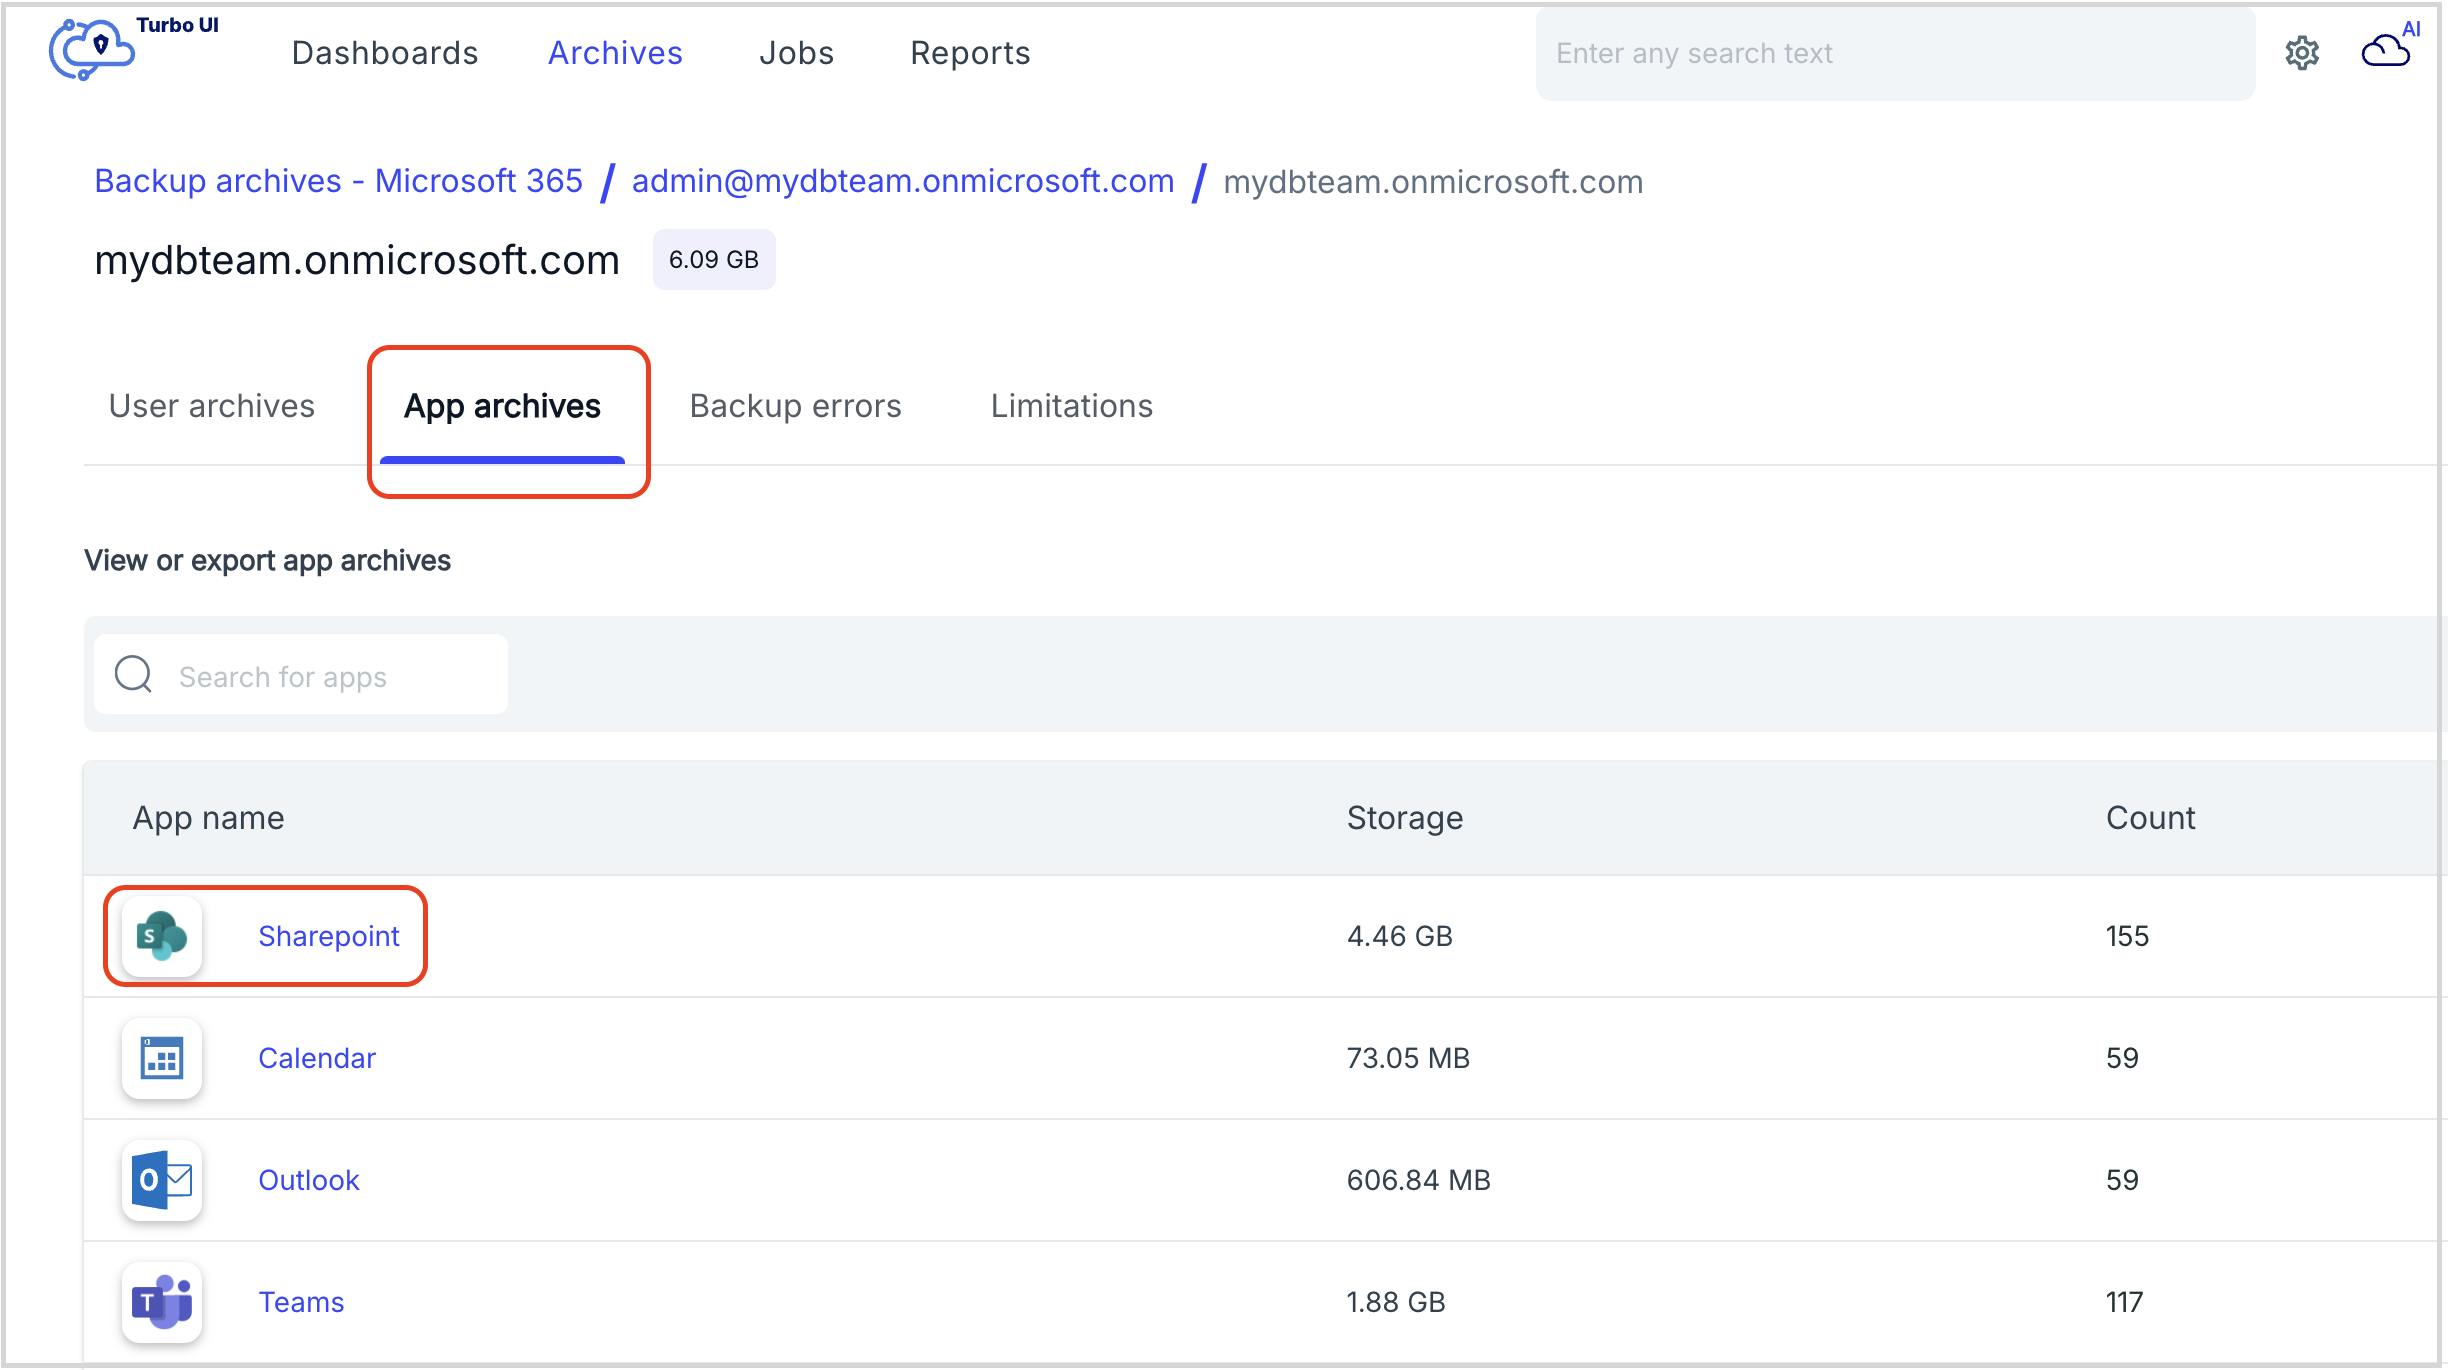Image resolution: width=2448 pixels, height=1370 pixels.
Task: Open the Calendar archive link
Action: tap(317, 1058)
